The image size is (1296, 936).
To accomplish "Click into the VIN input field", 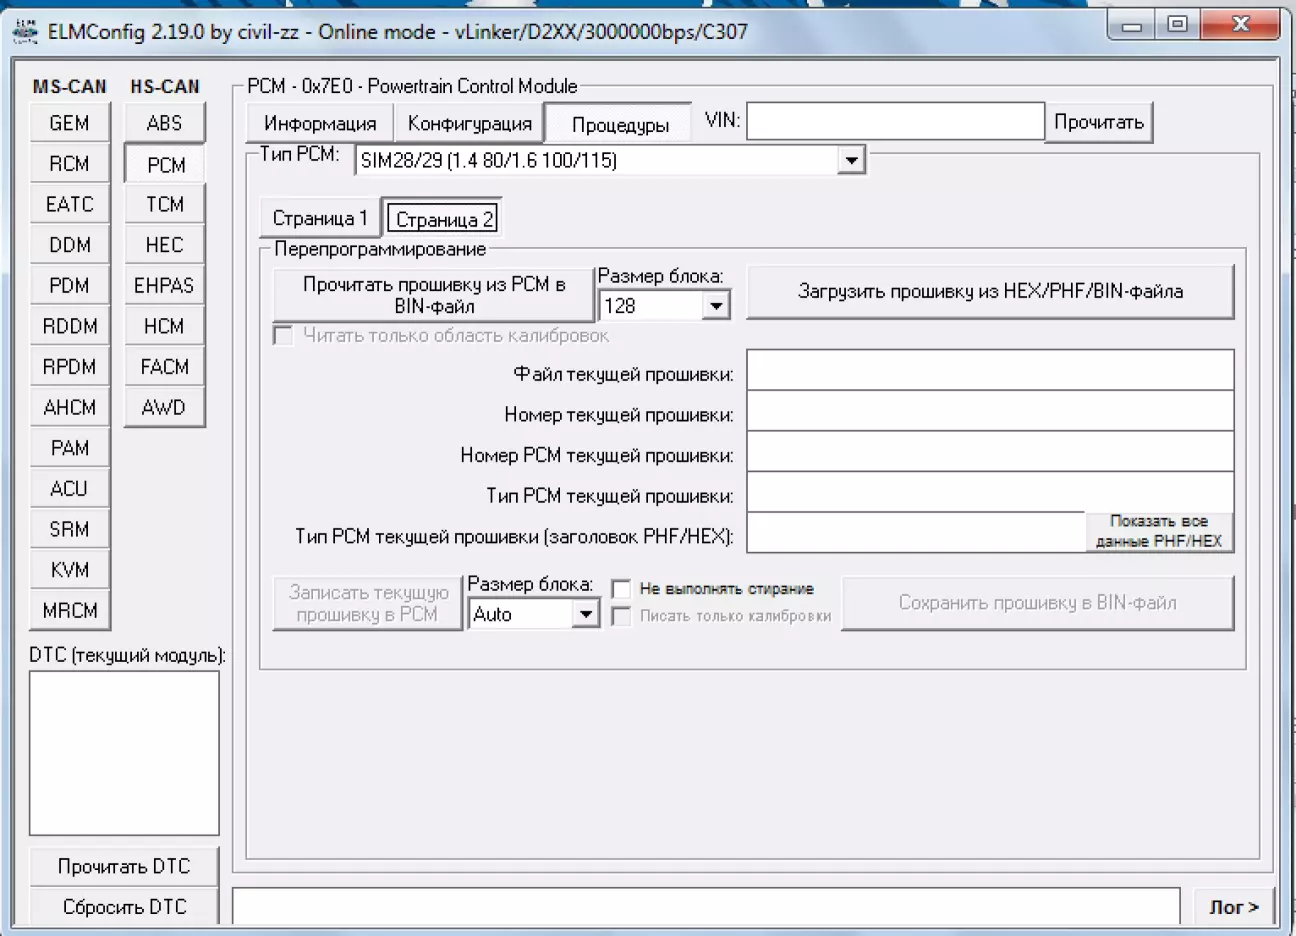I will click(x=894, y=122).
